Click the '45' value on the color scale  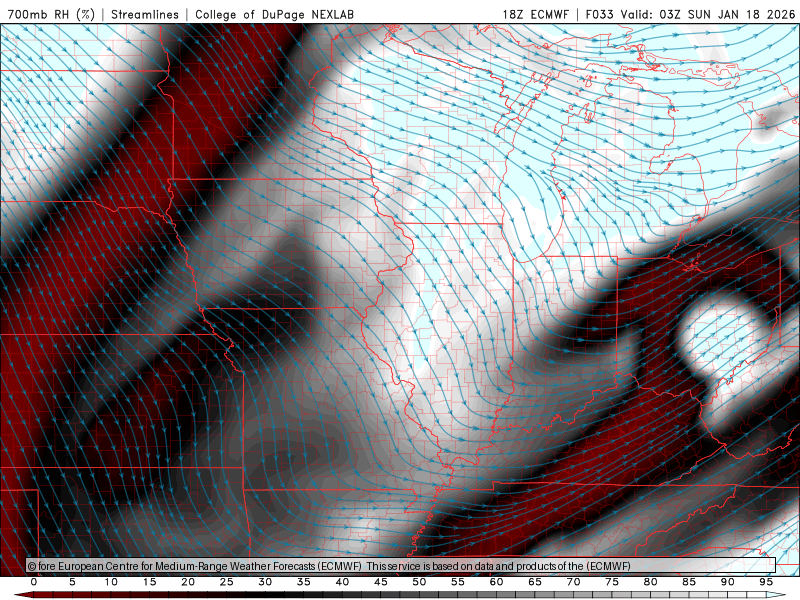click(x=381, y=582)
